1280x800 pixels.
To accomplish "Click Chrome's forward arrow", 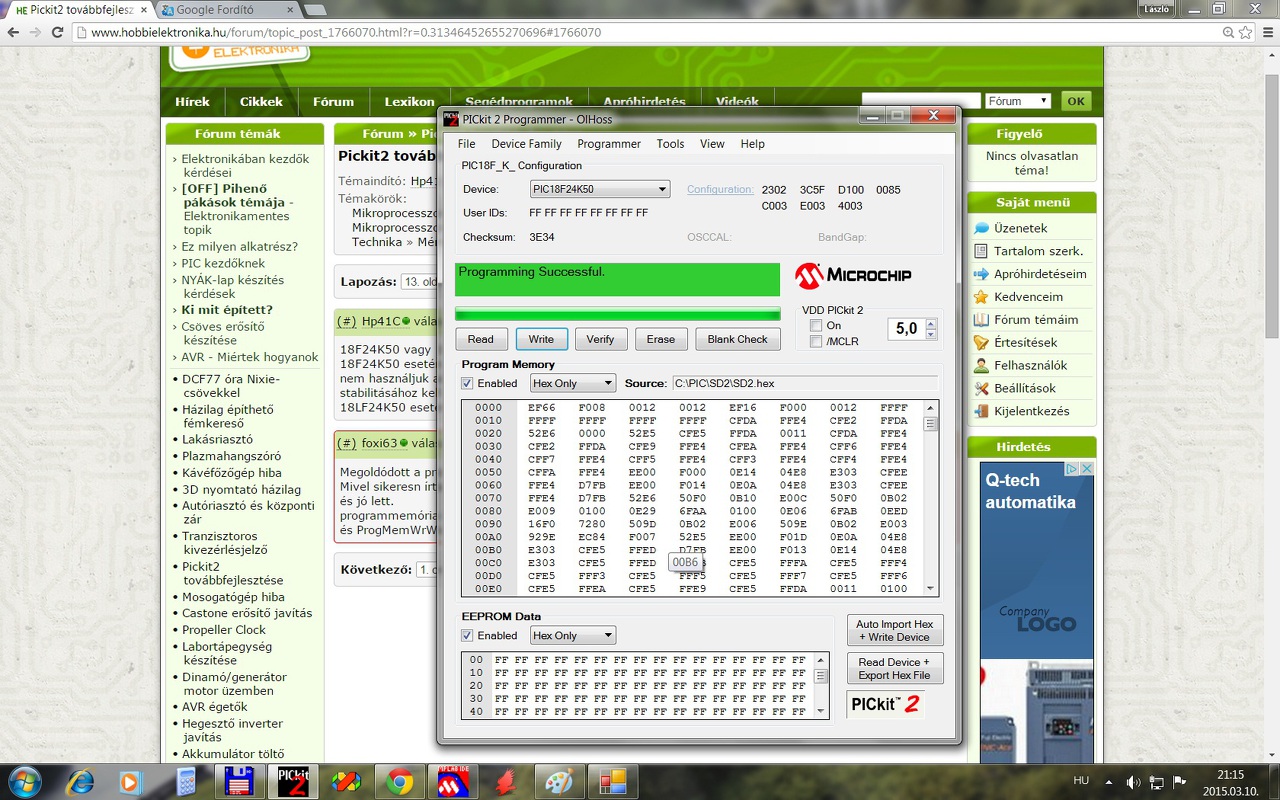I will point(37,32).
